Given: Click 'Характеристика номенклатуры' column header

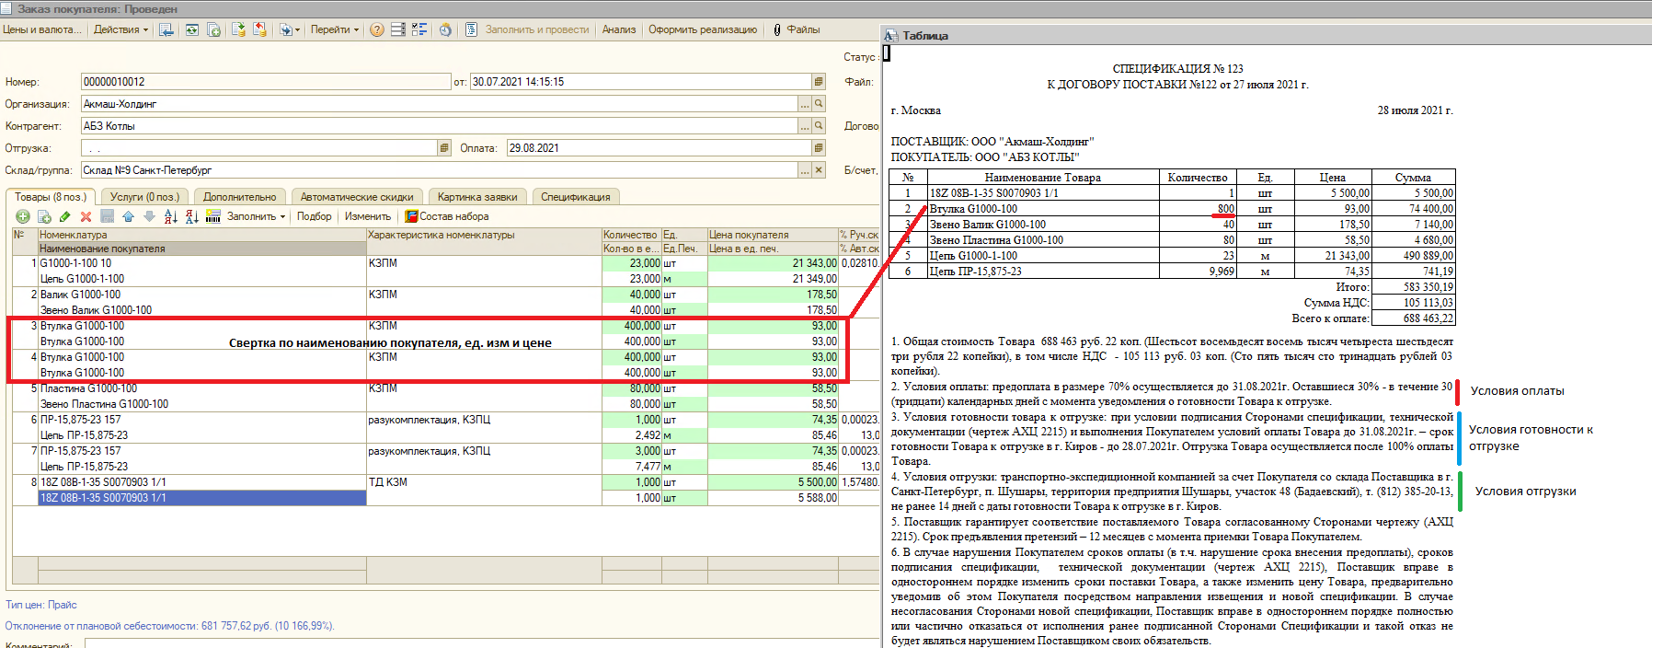Looking at the screenshot, I should [x=484, y=235].
